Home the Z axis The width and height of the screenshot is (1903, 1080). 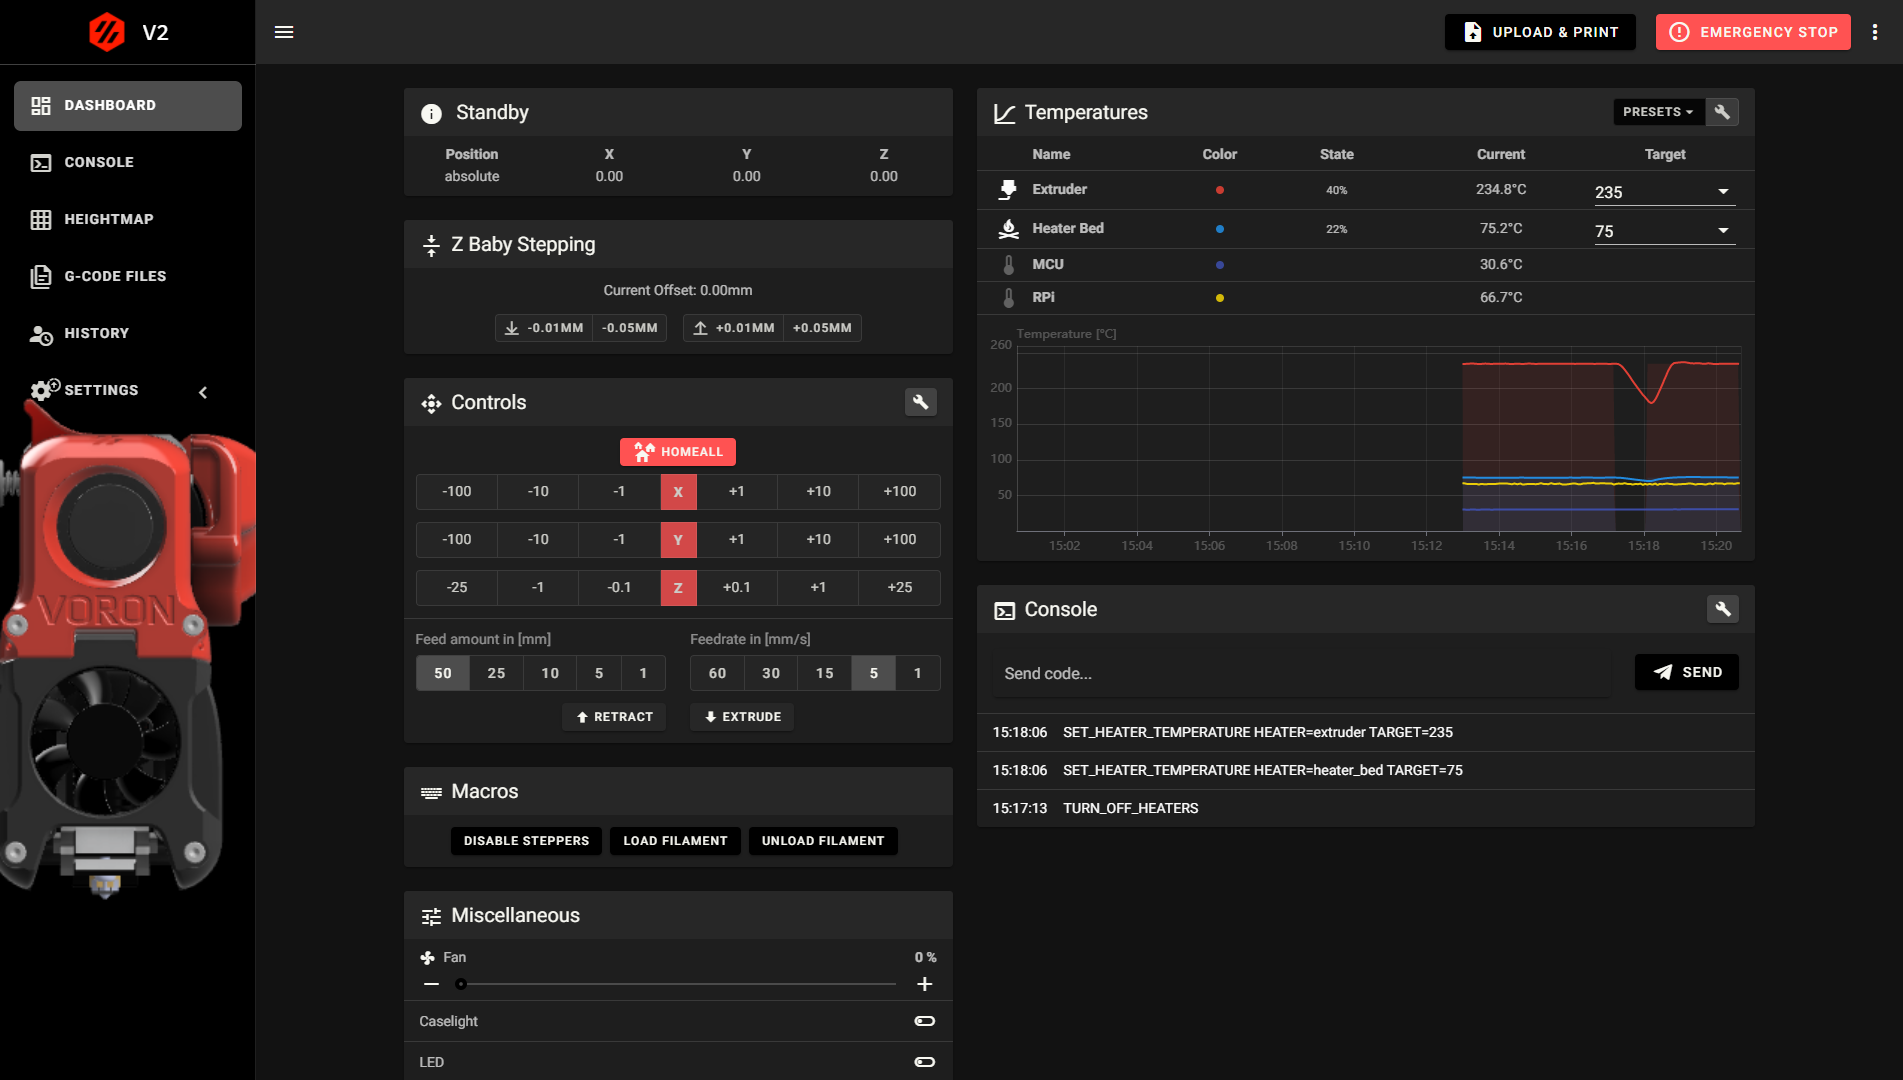pyautogui.click(x=678, y=587)
